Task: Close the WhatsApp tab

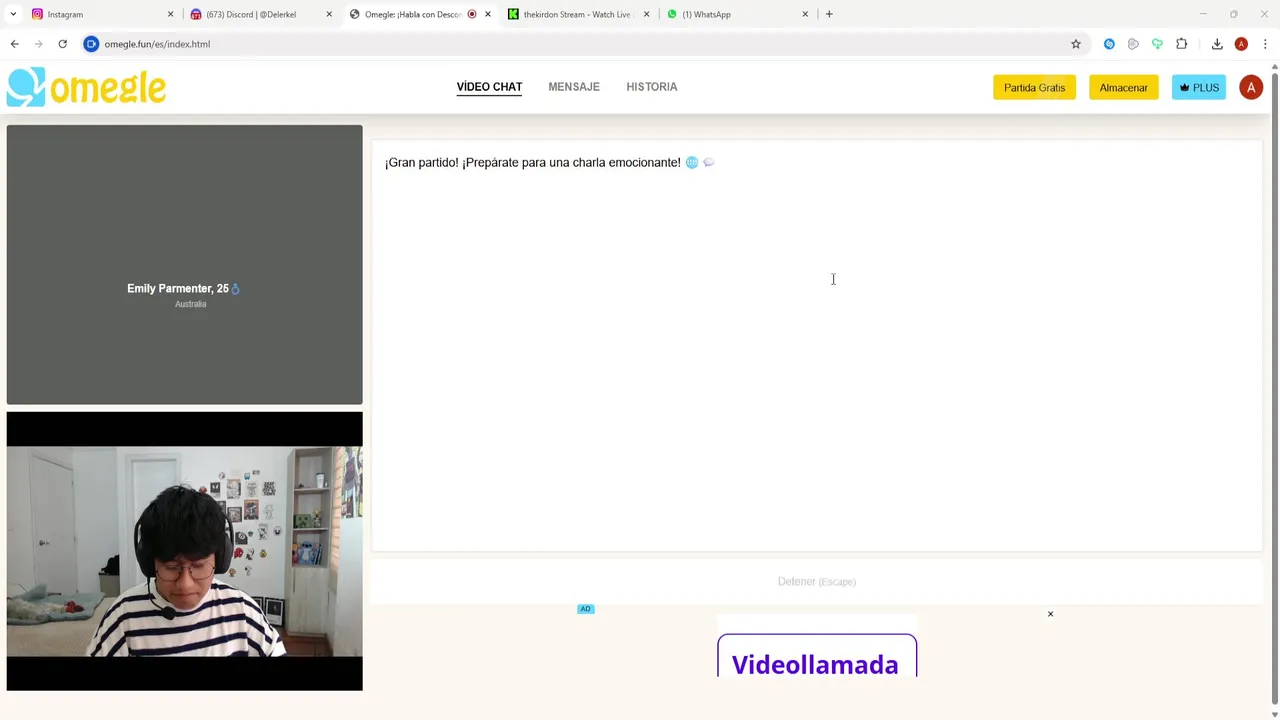Action: click(805, 14)
